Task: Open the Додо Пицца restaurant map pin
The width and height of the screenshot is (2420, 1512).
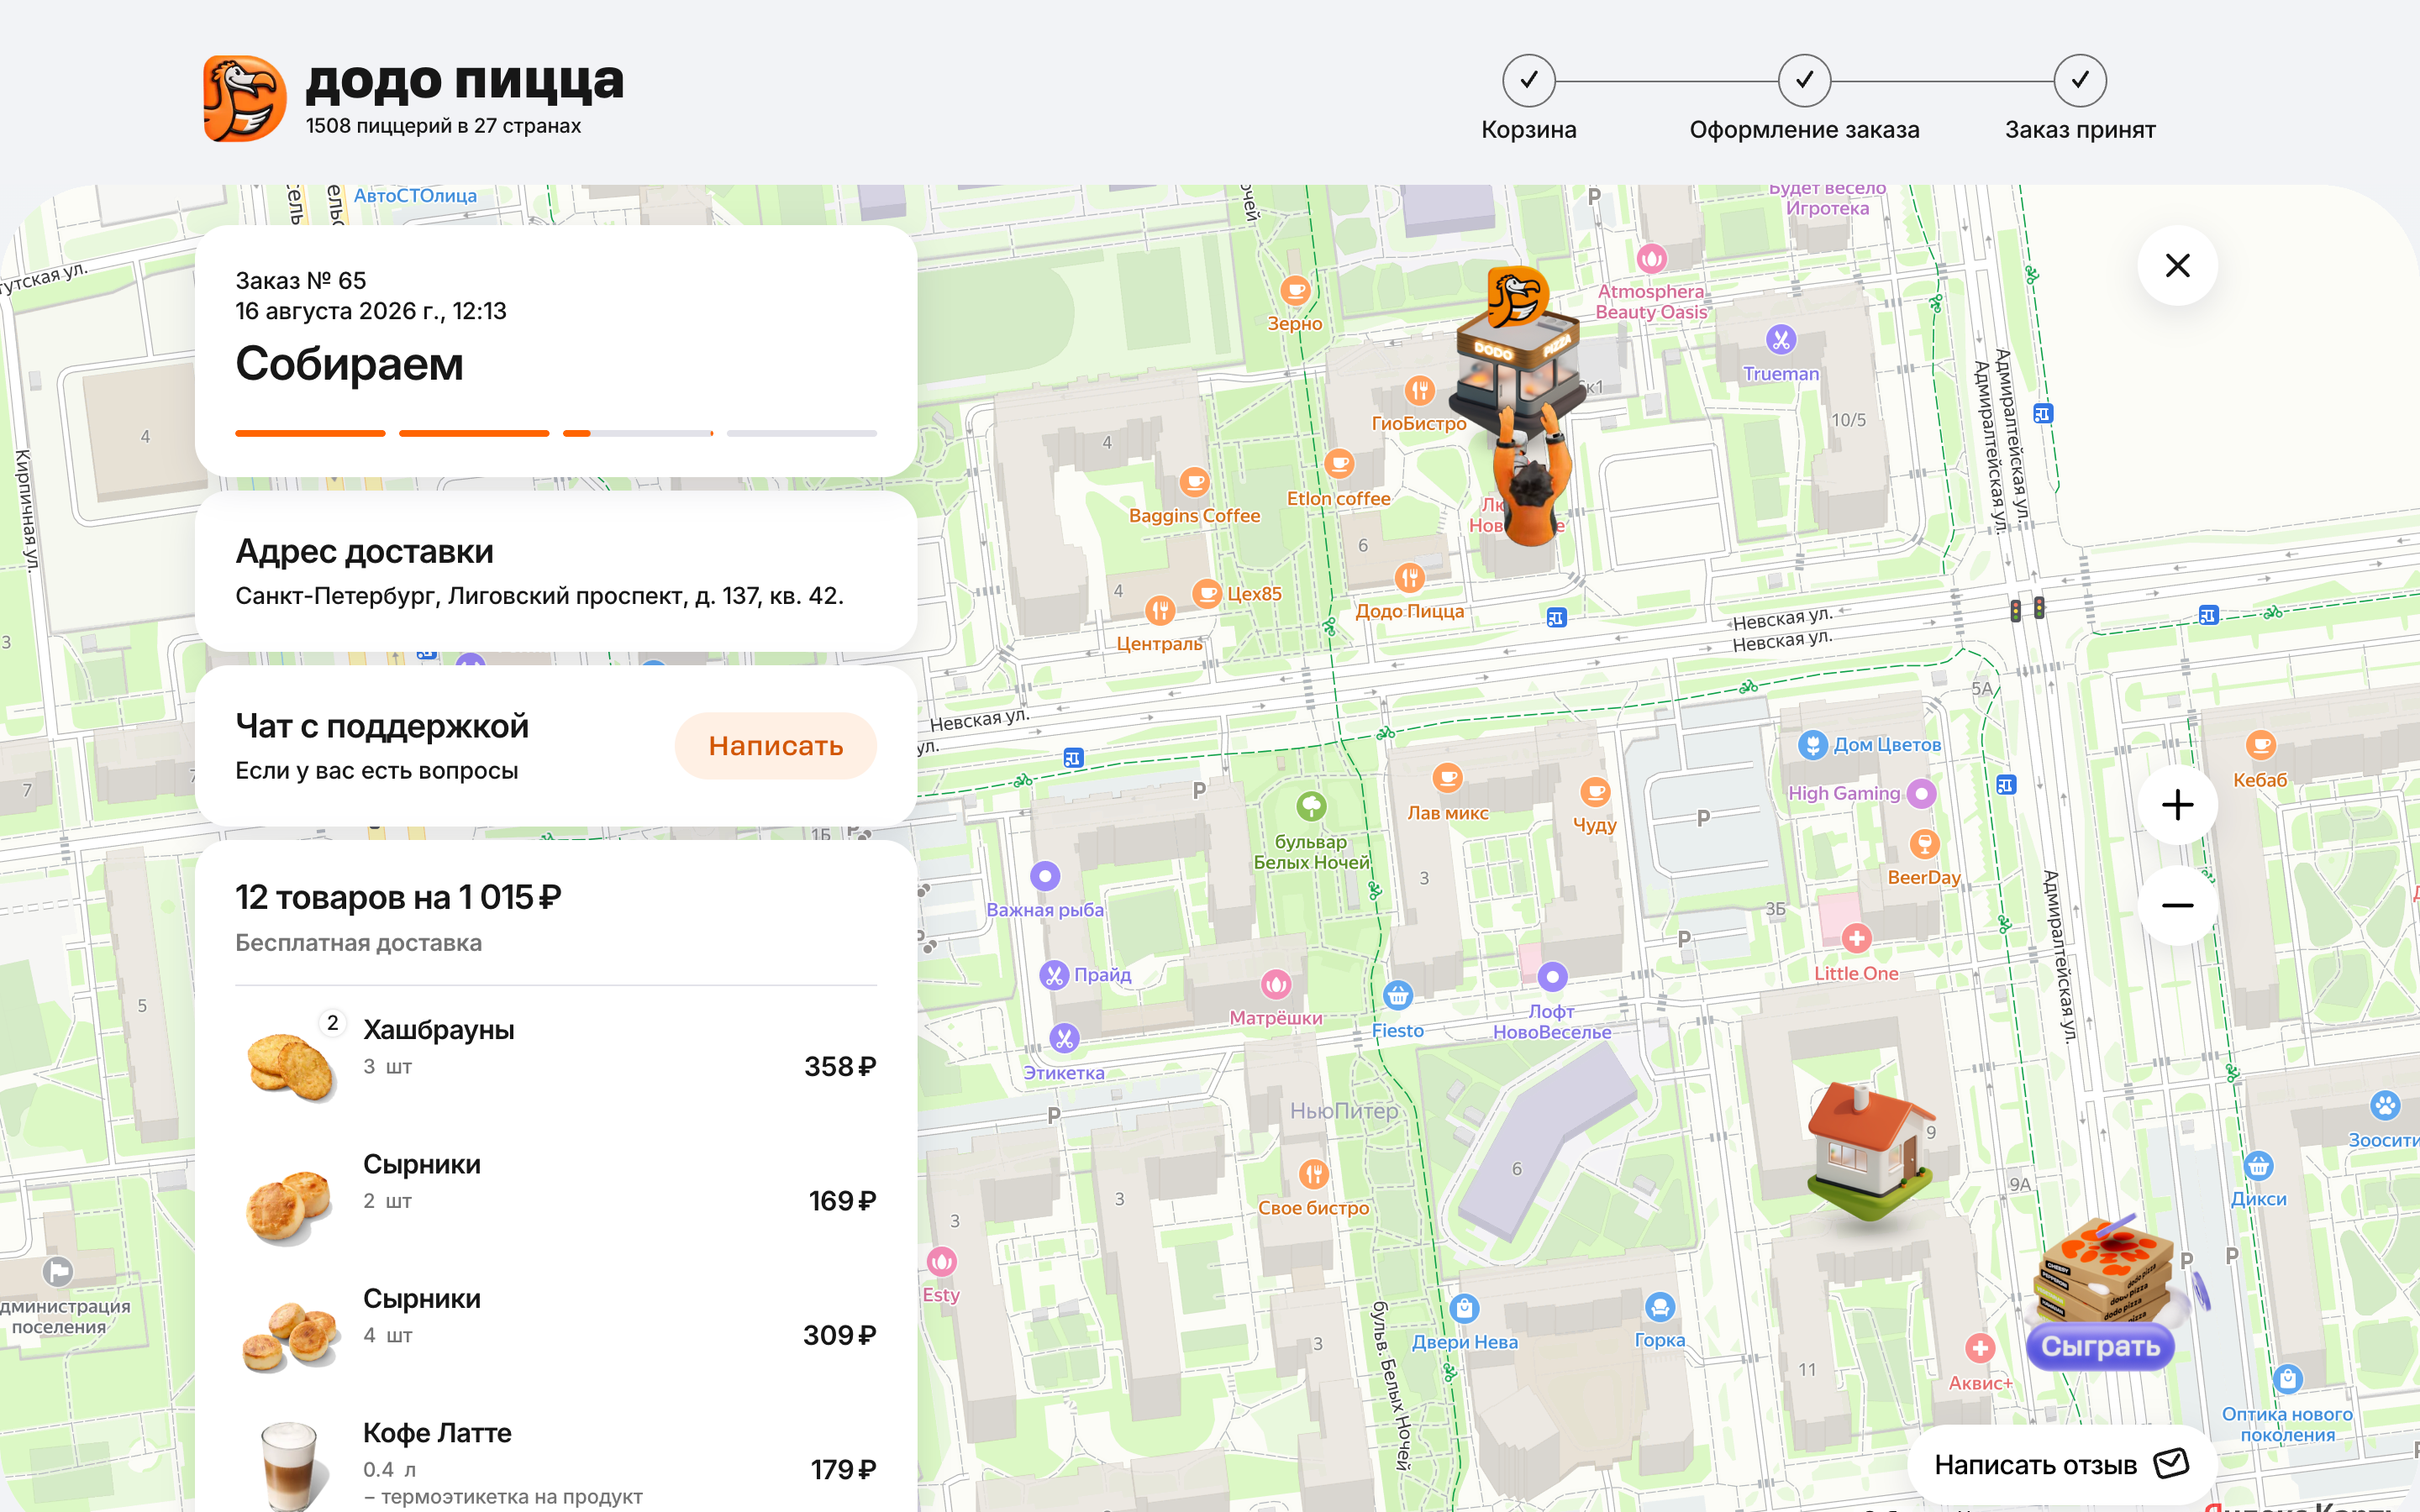Action: (x=1410, y=577)
